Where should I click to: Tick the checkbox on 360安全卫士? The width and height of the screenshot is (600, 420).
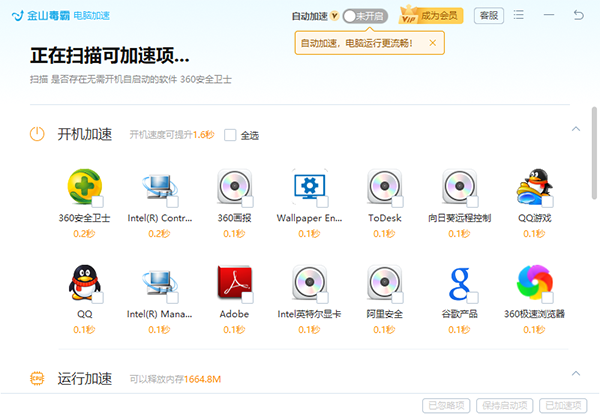tap(98, 202)
